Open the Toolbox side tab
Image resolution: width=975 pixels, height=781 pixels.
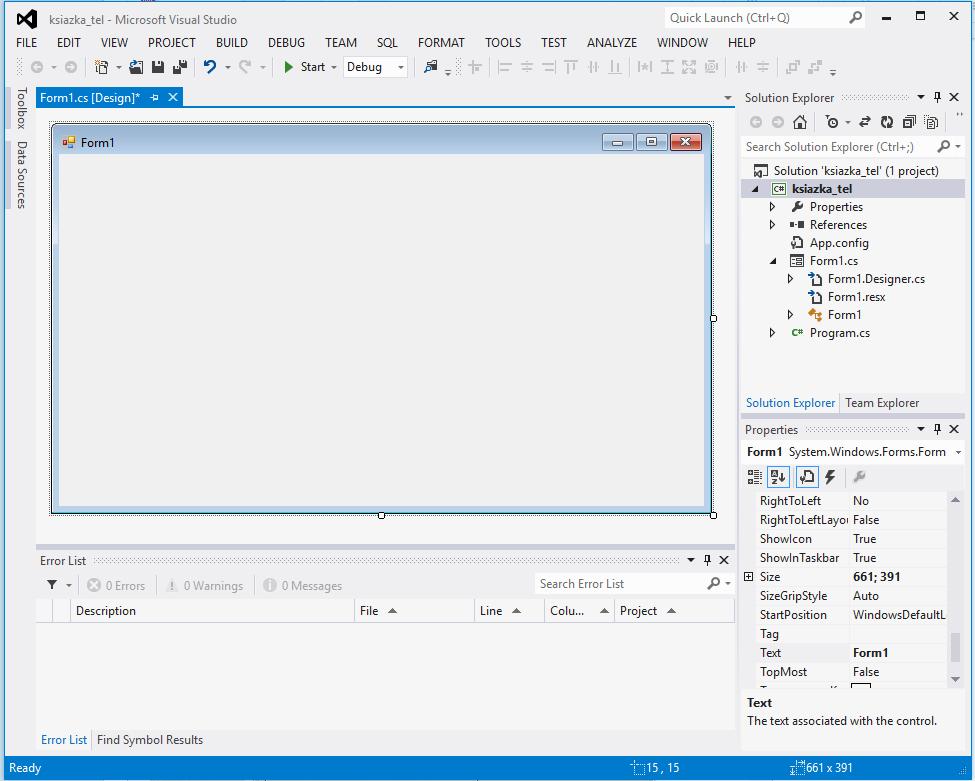[21, 108]
